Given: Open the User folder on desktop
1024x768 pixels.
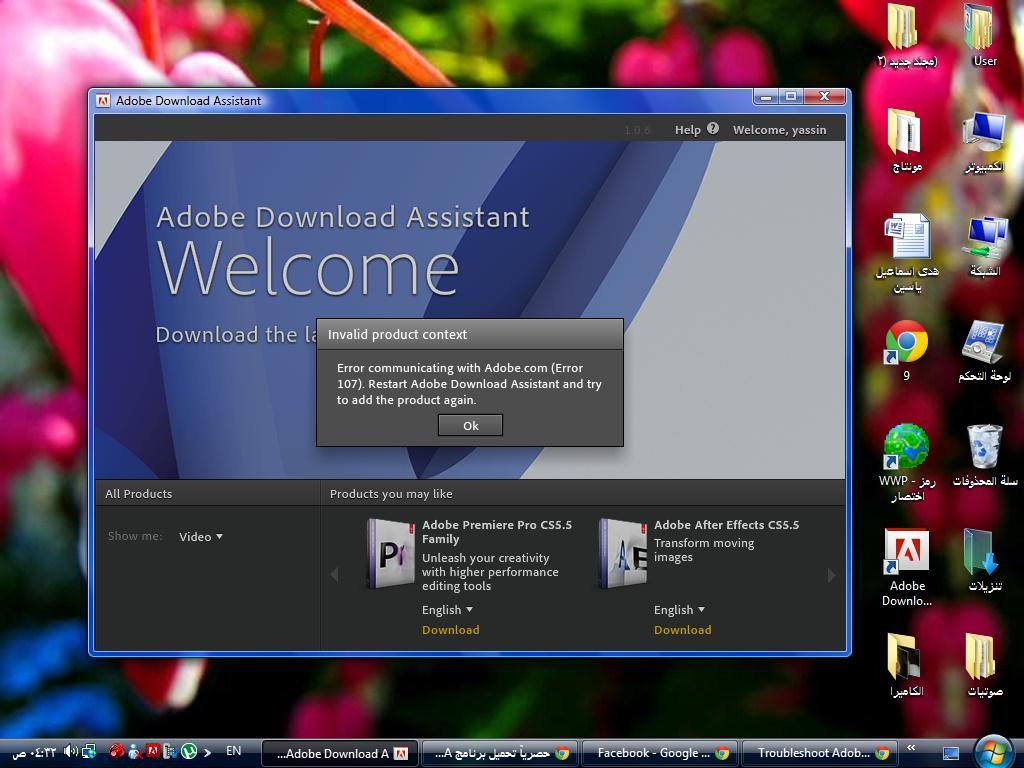Looking at the screenshot, I should pos(981,36).
